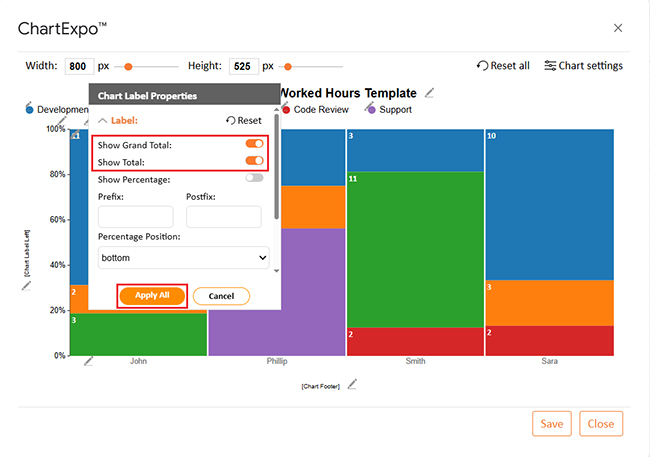Image resolution: width=650 pixels, height=457 pixels.
Task: Click John's green segment labeled 3
Action: pyautogui.click(x=138, y=334)
